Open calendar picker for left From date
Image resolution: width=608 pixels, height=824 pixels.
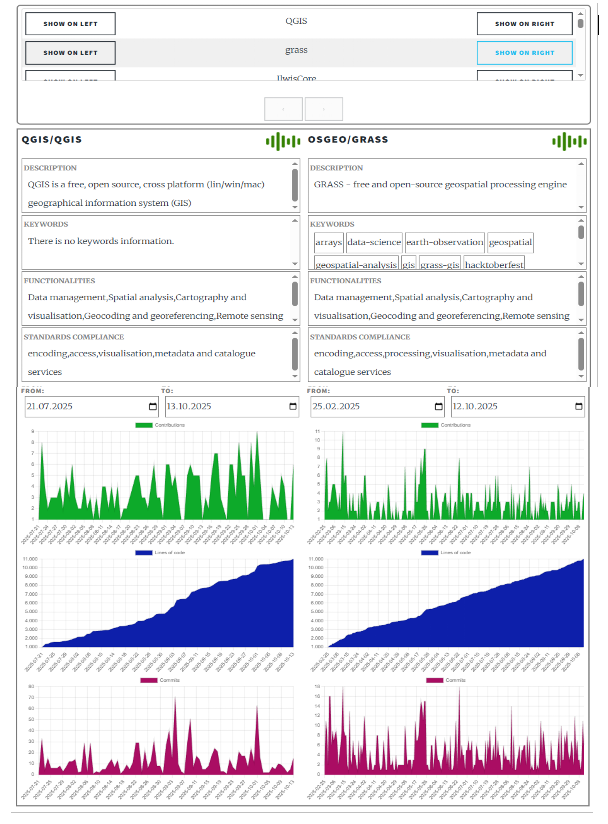(153, 407)
